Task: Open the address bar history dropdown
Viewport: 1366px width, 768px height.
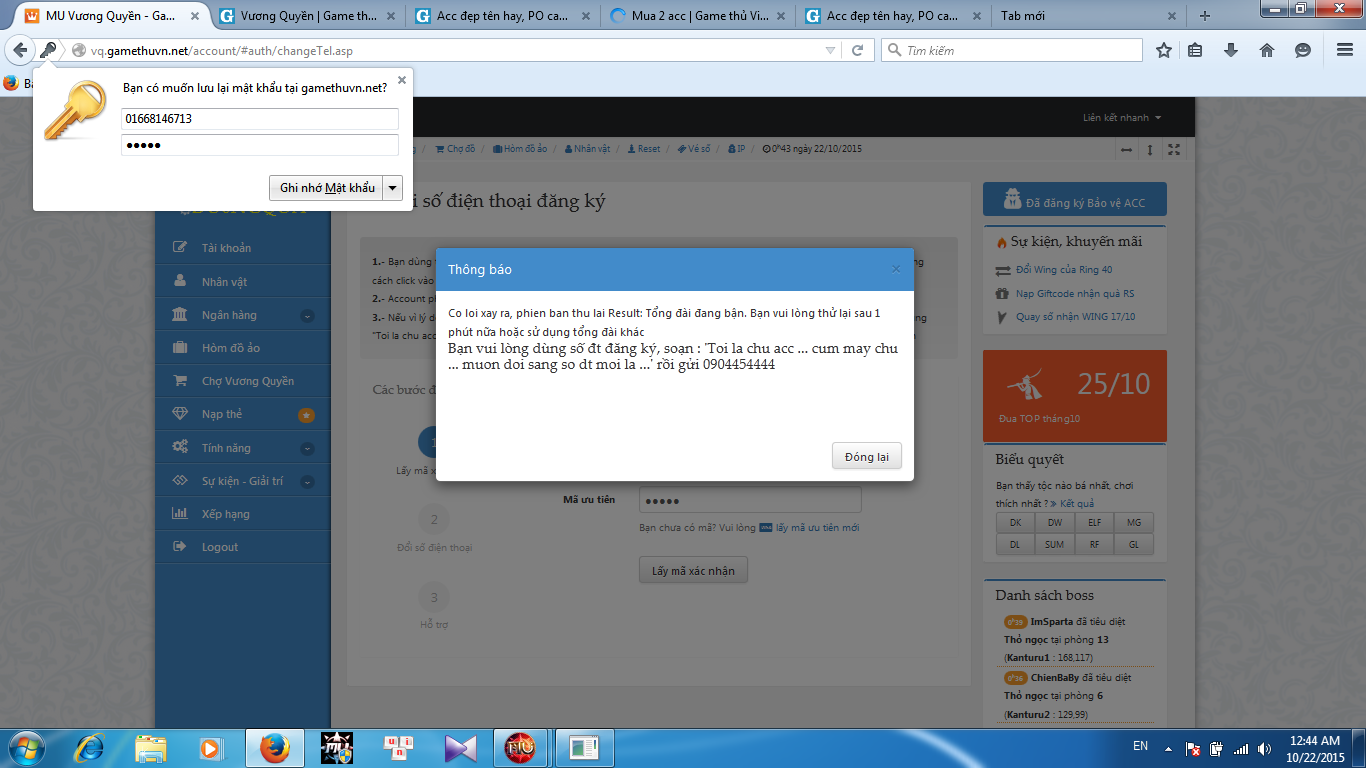Action: click(830, 50)
